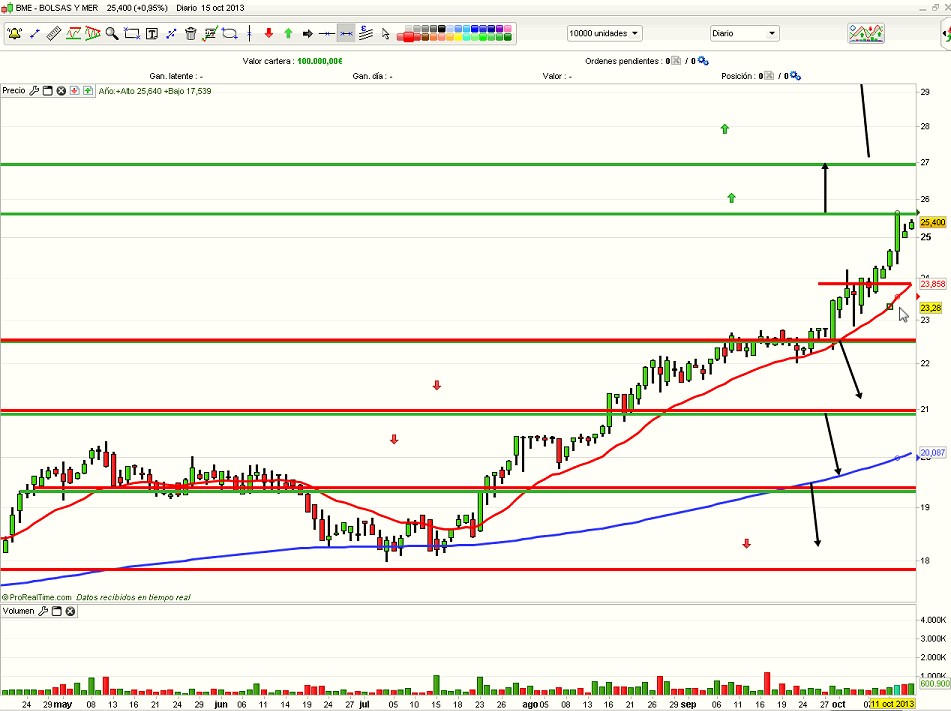Open the Diario timeframe dropdown
The image size is (951, 711).
[744, 33]
